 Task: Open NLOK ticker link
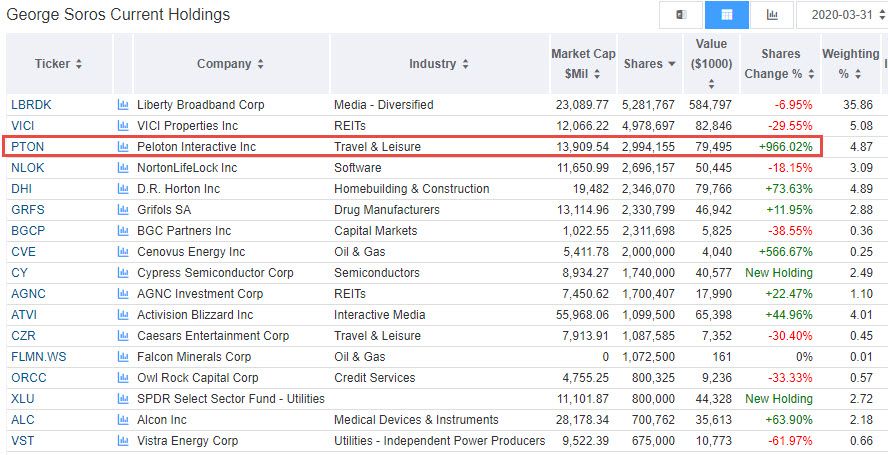coord(27,168)
